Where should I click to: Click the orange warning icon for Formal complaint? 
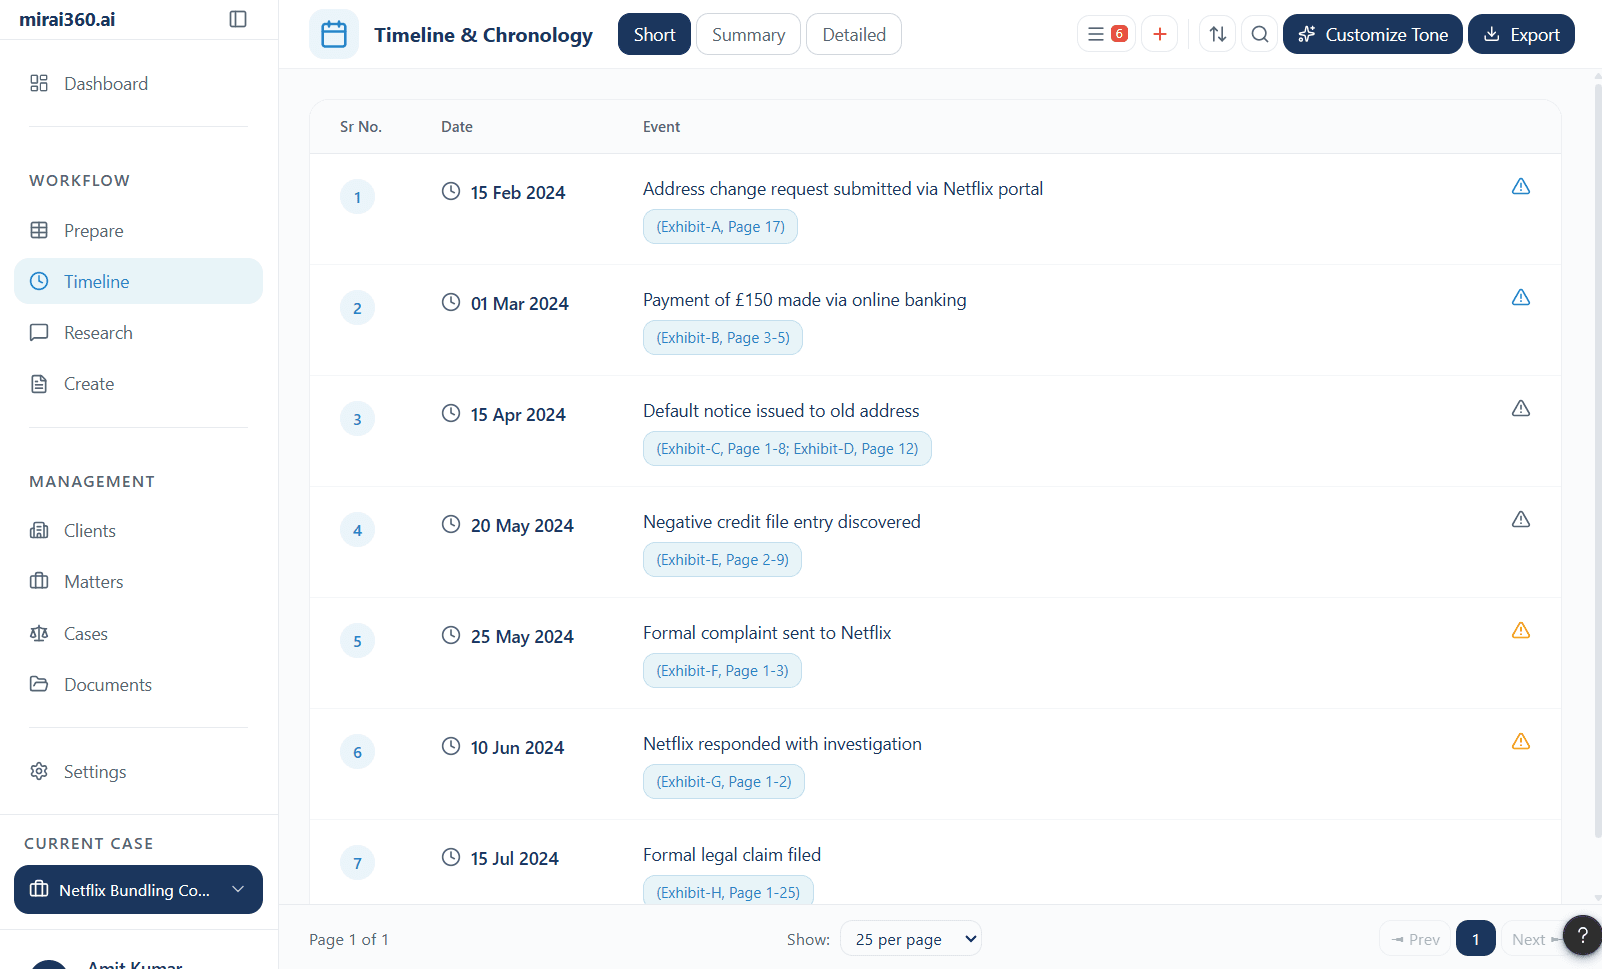1520,631
